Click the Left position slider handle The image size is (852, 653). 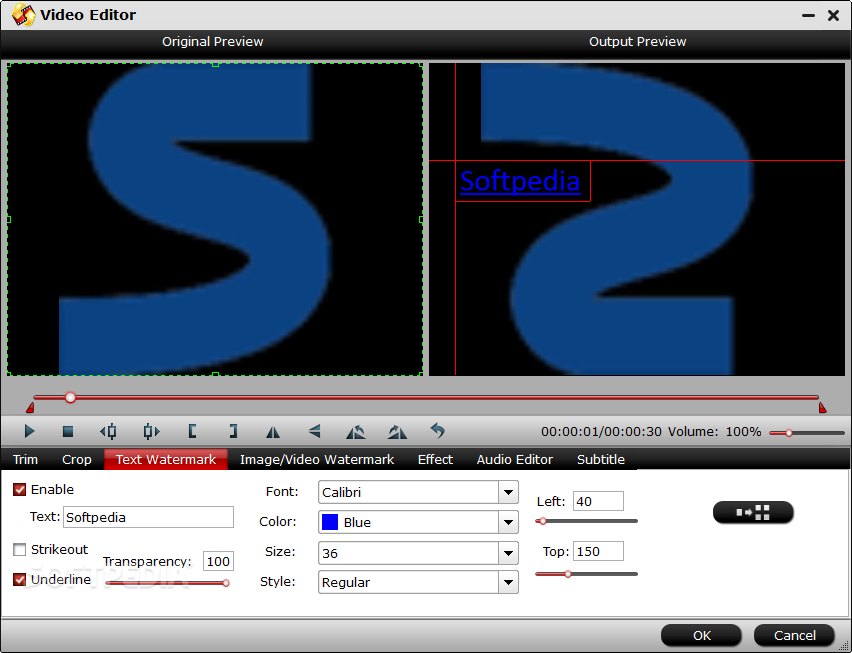tap(542, 521)
